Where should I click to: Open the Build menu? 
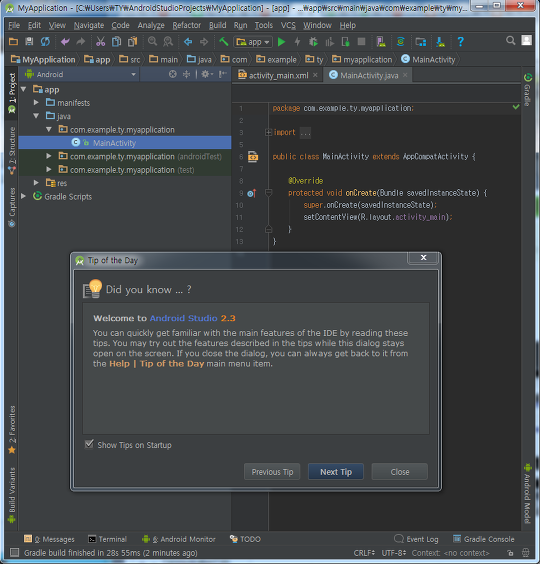[x=218, y=26]
